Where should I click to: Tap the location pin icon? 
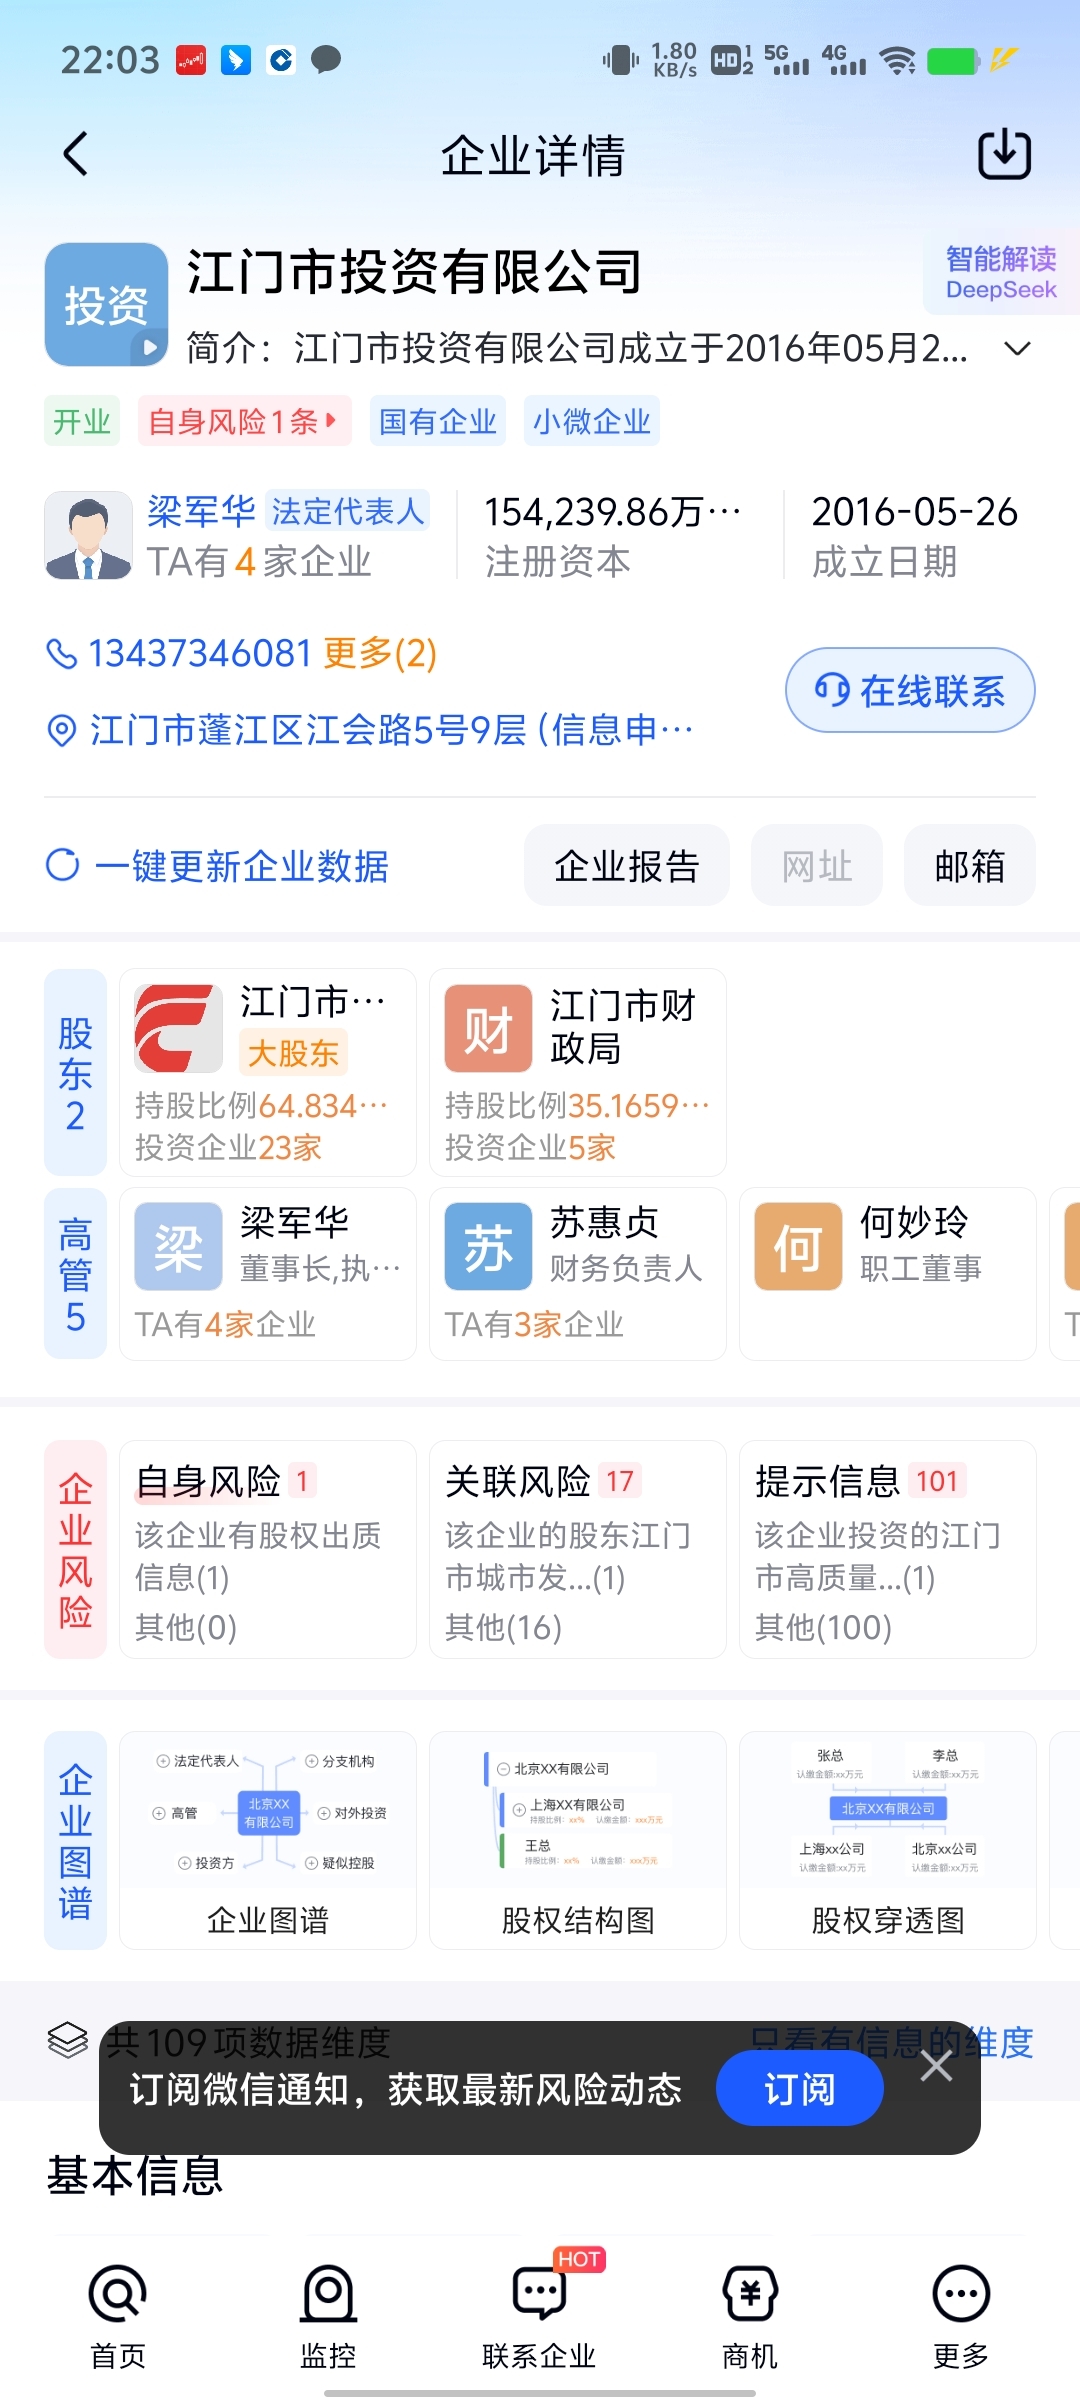tap(62, 731)
